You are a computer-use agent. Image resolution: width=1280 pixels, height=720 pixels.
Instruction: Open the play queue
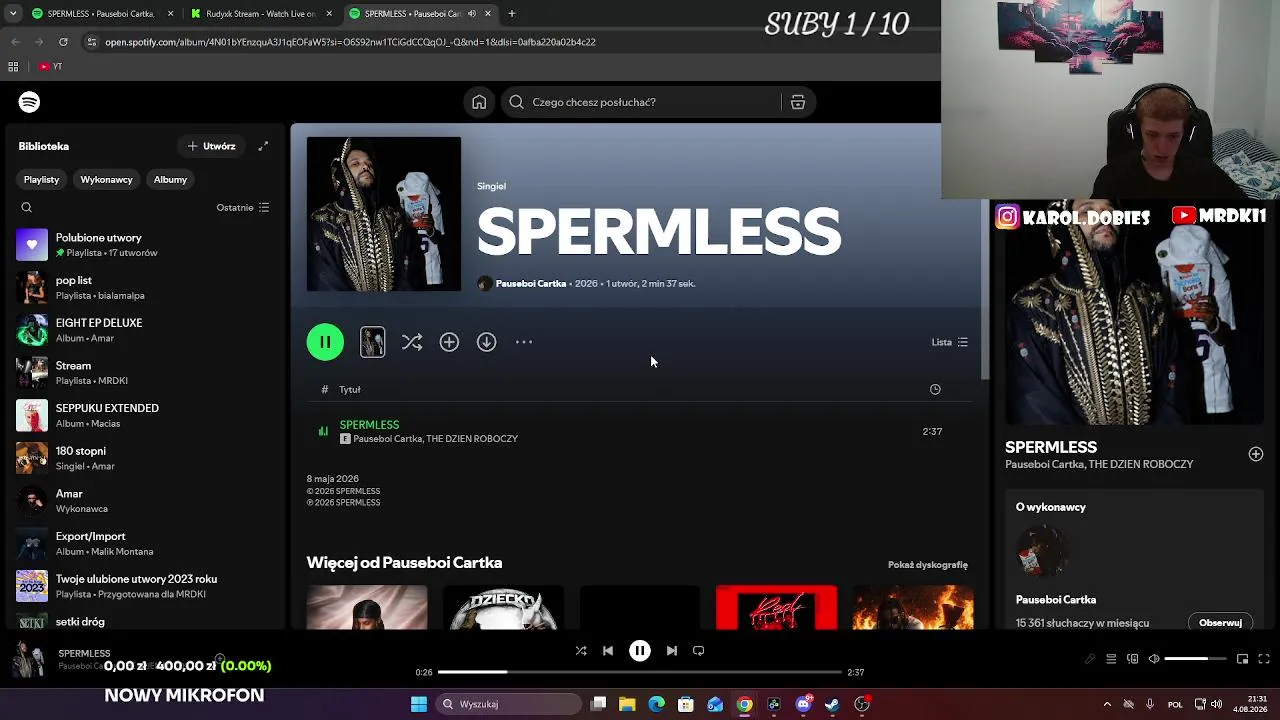tap(1111, 659)
